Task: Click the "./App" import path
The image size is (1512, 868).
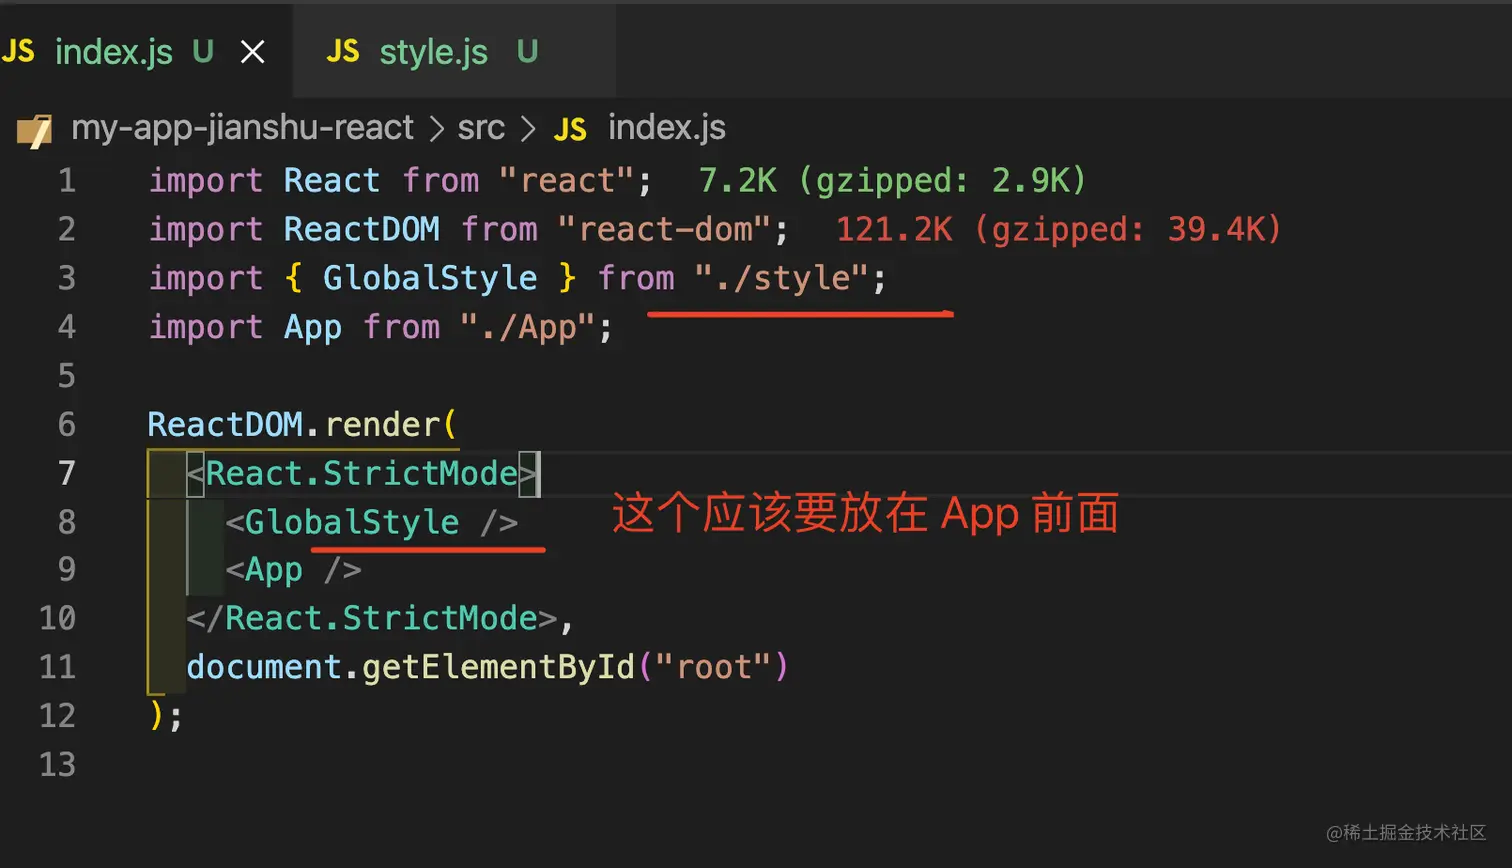Action: pos(527,327)
